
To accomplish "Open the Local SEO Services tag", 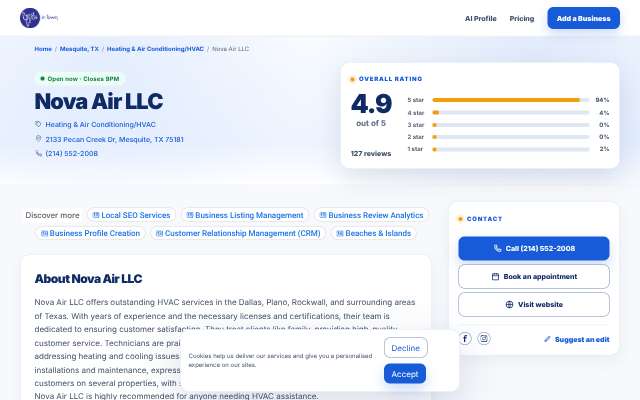I will coord(131,215).
